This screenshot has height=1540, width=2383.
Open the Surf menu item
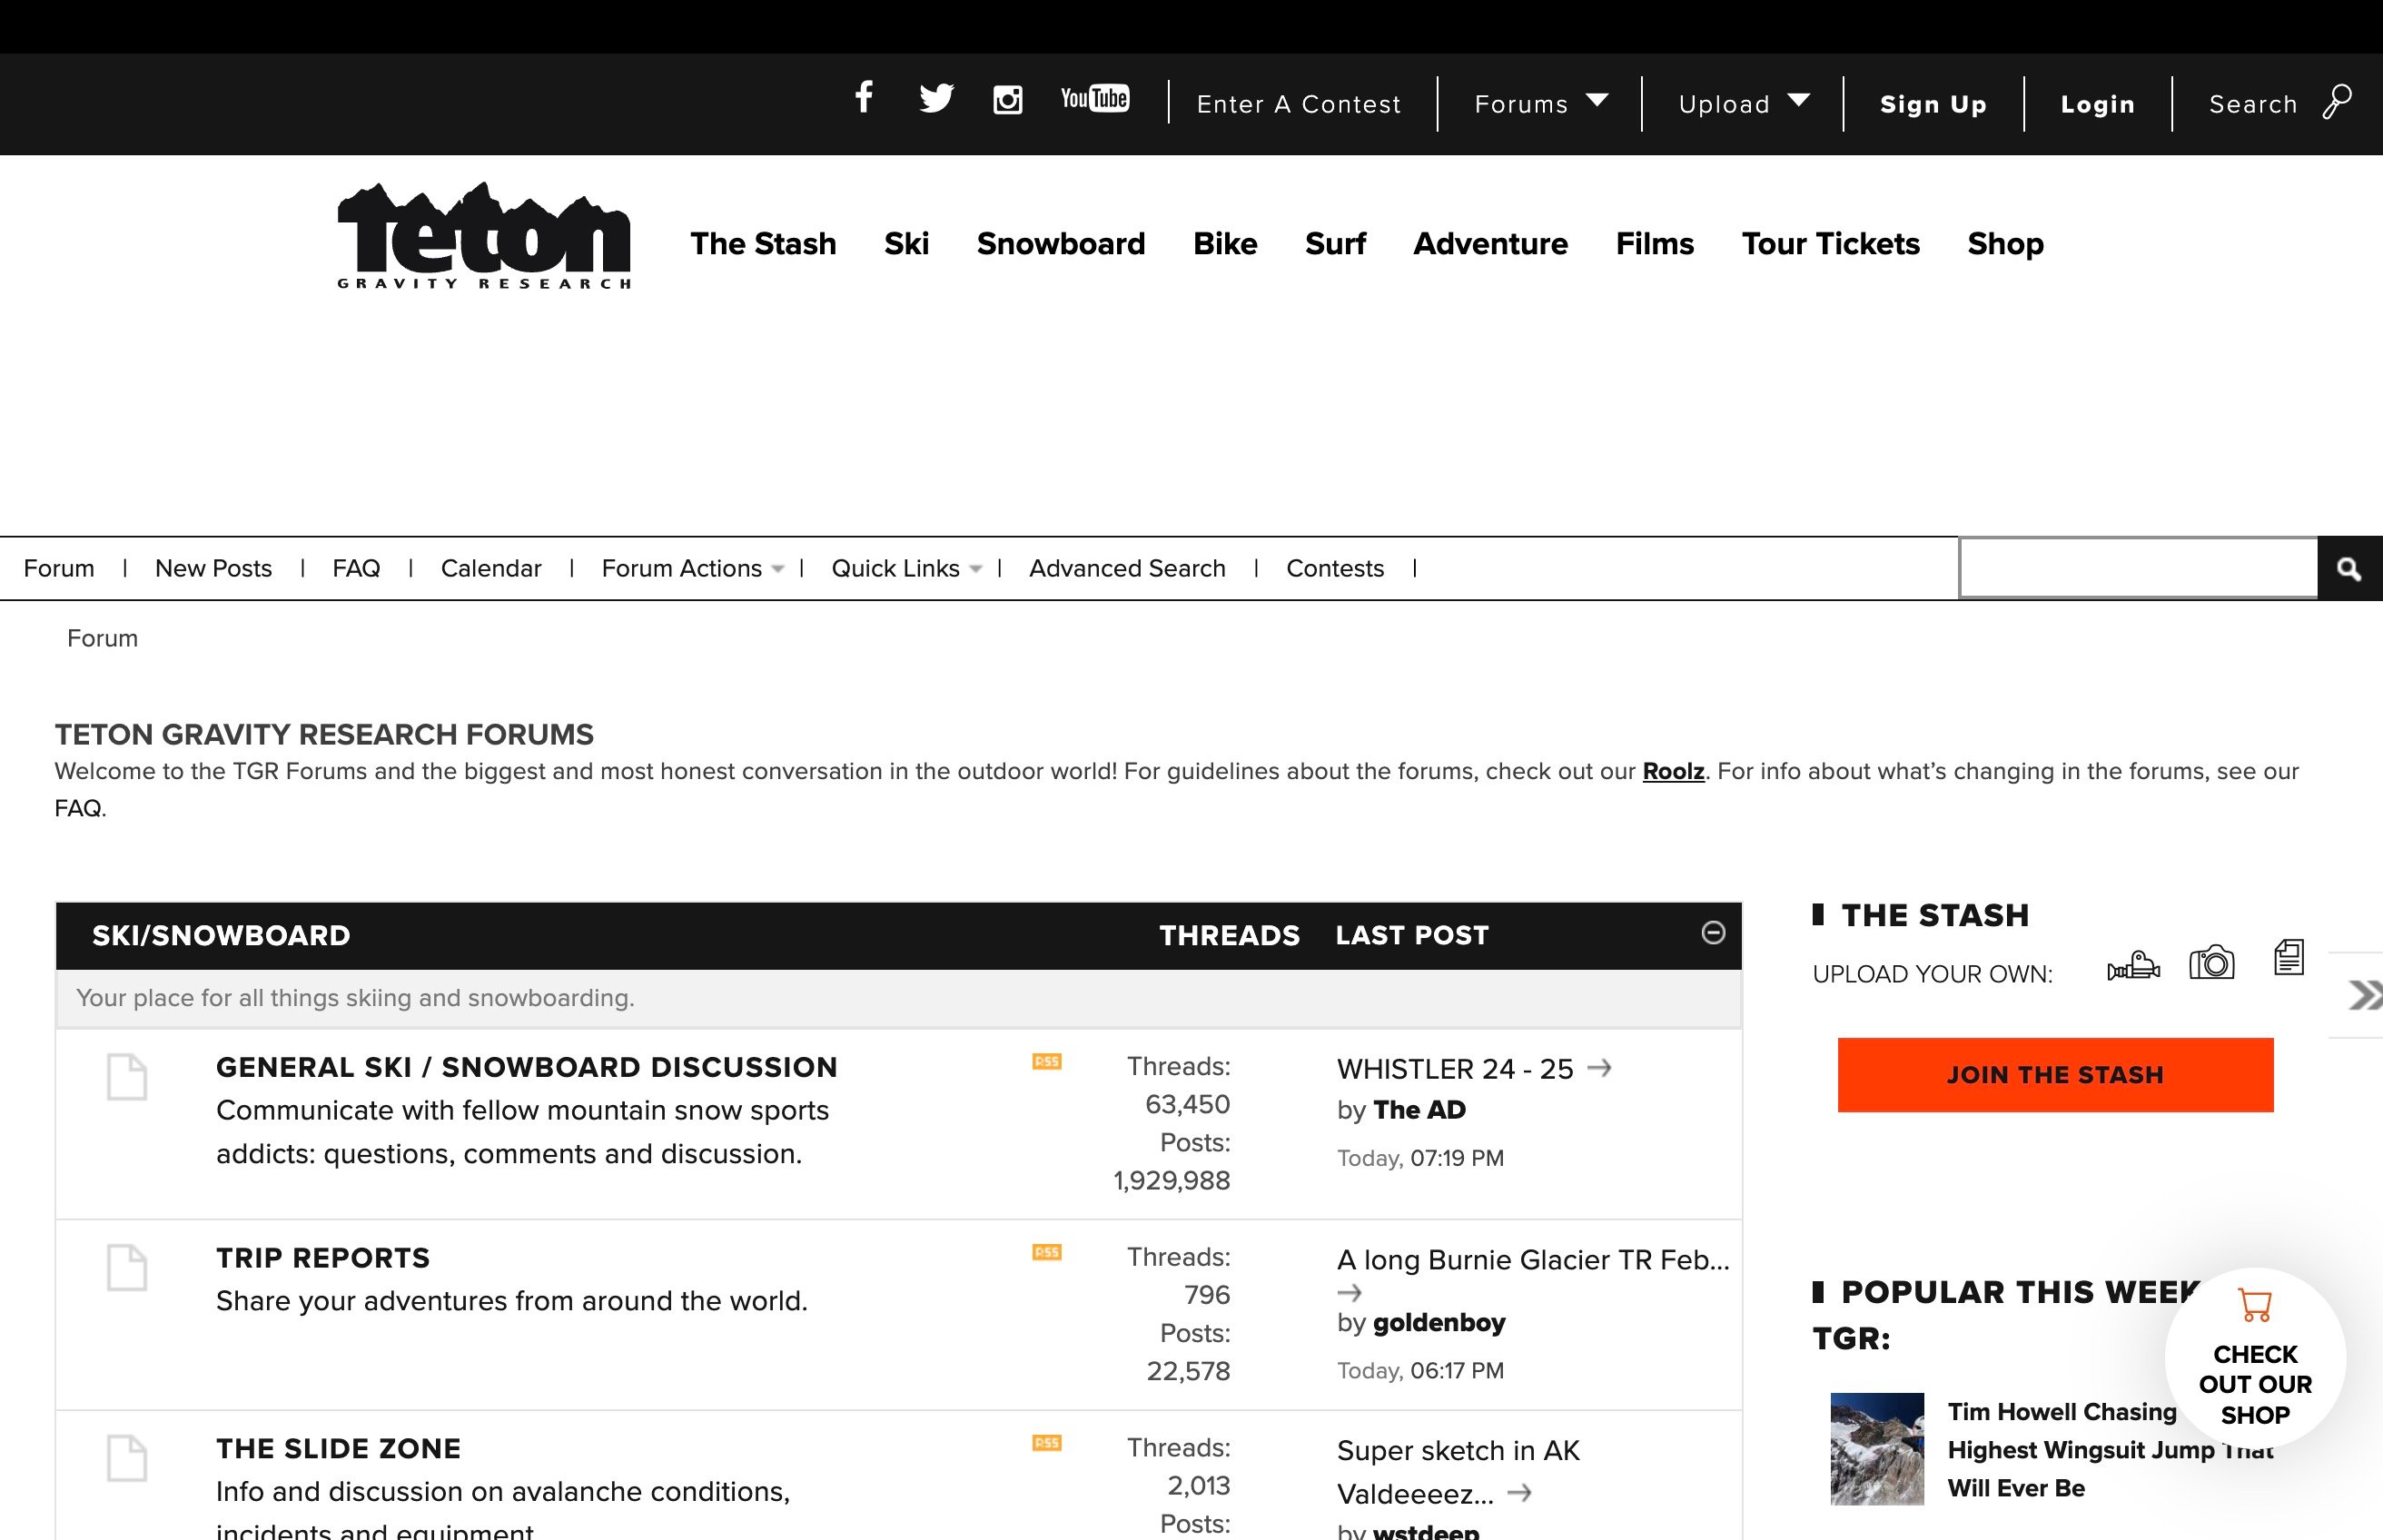pos(1335,243)
